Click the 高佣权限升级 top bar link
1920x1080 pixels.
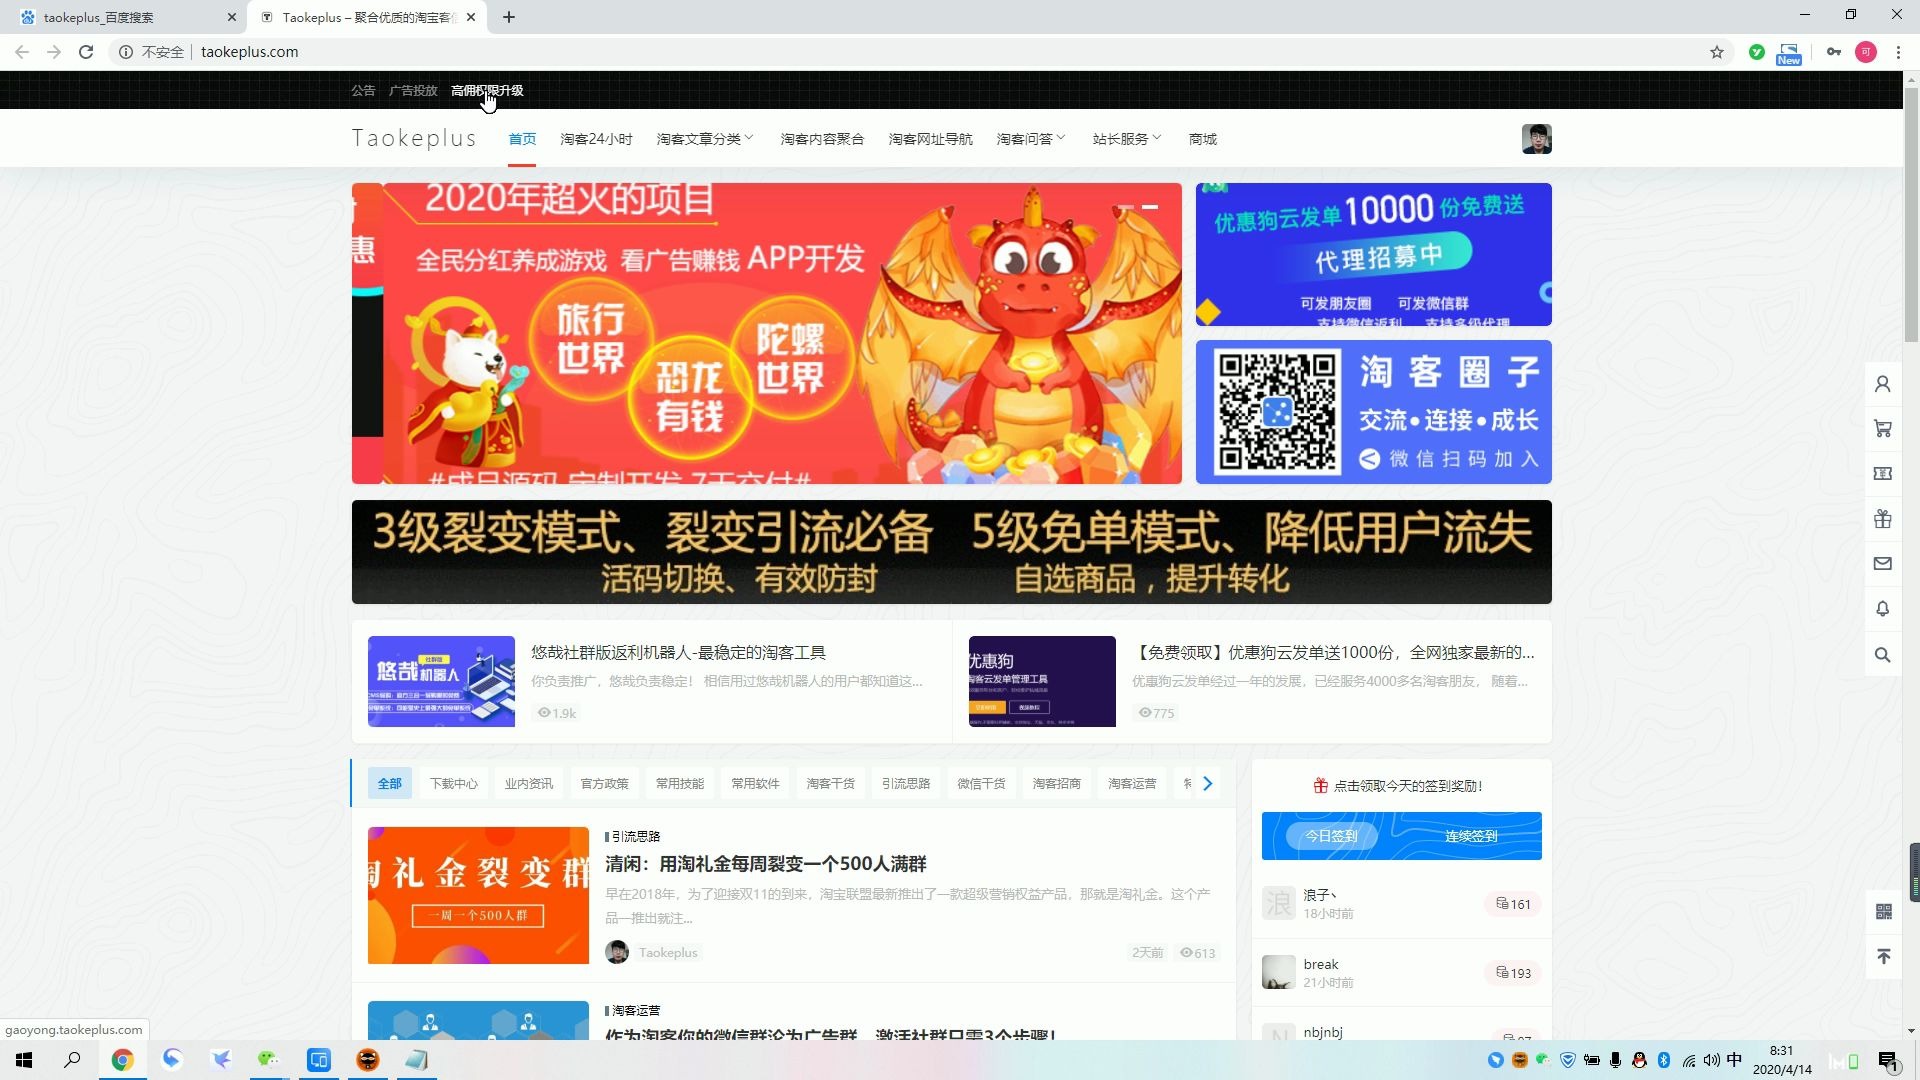click(x=487, y=91)
